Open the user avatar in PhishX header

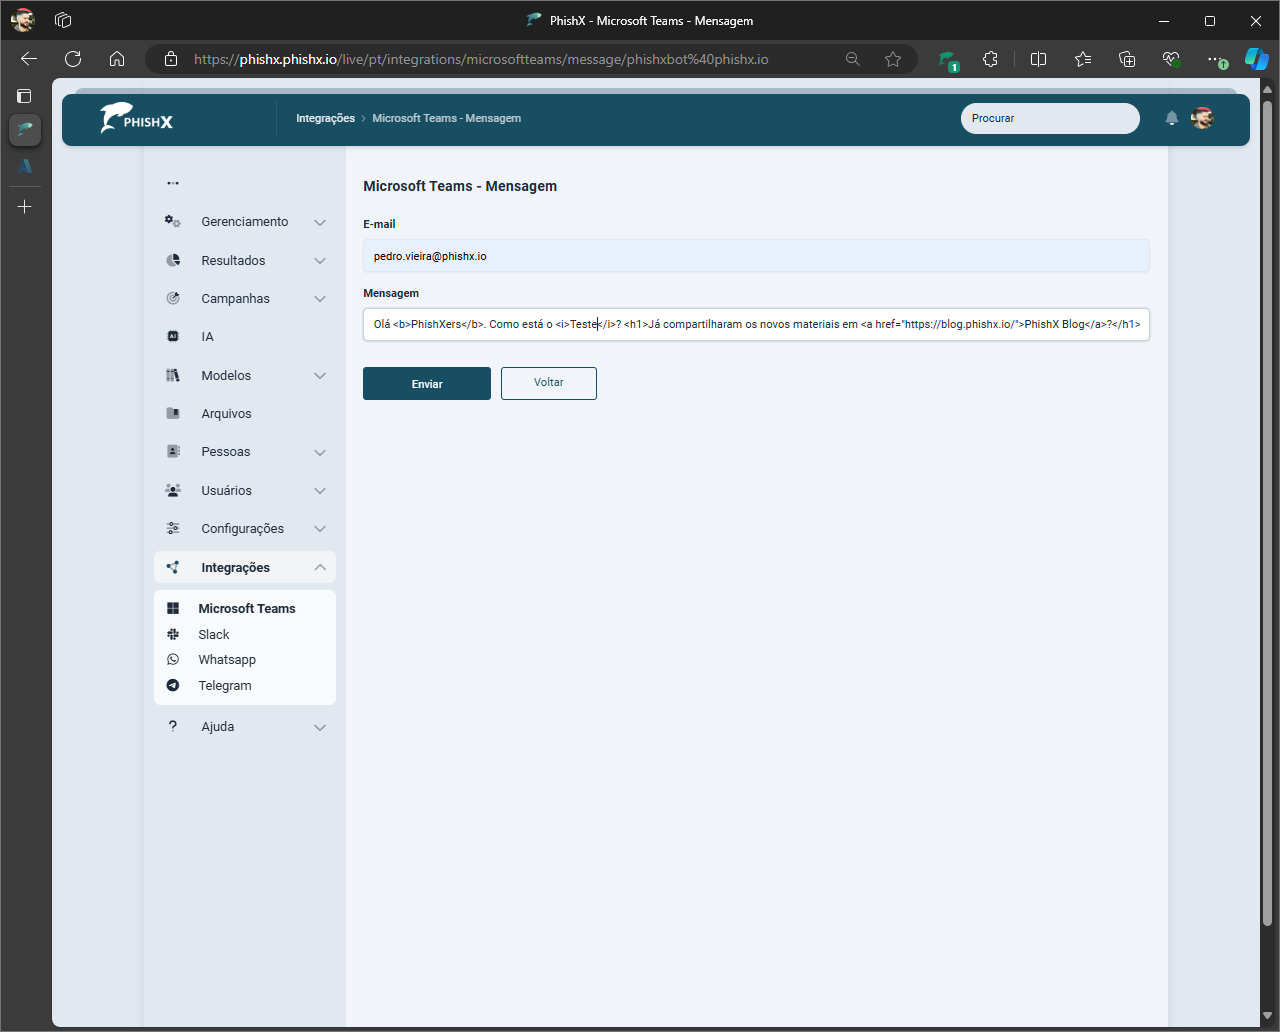pyautogui.click(x=1202, y=118)
